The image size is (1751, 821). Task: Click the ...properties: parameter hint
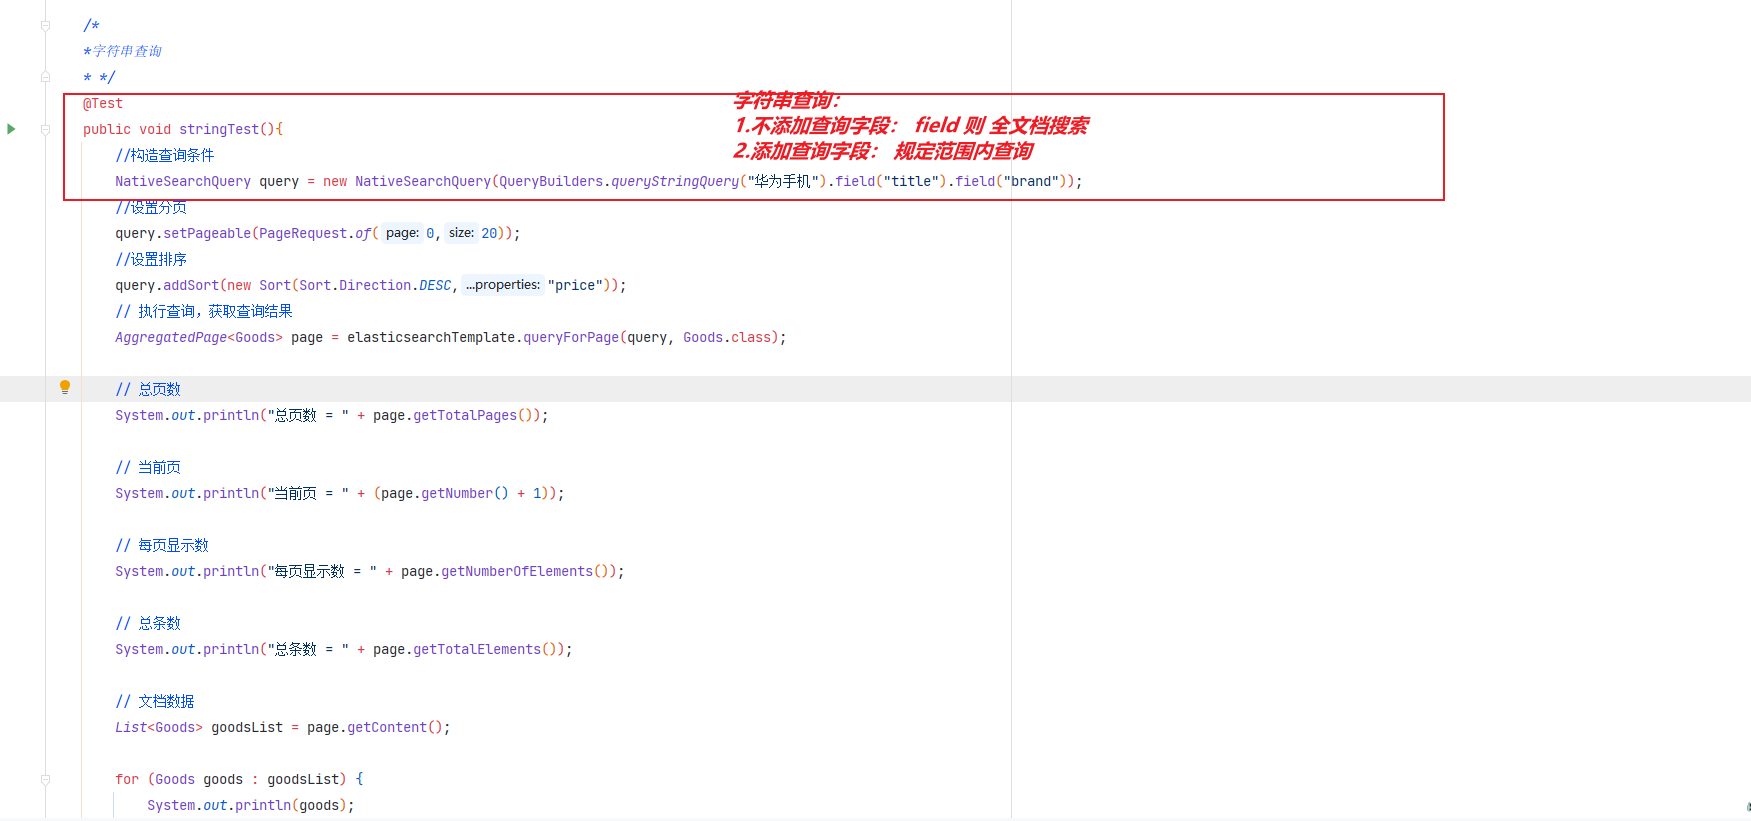(503, 285)
